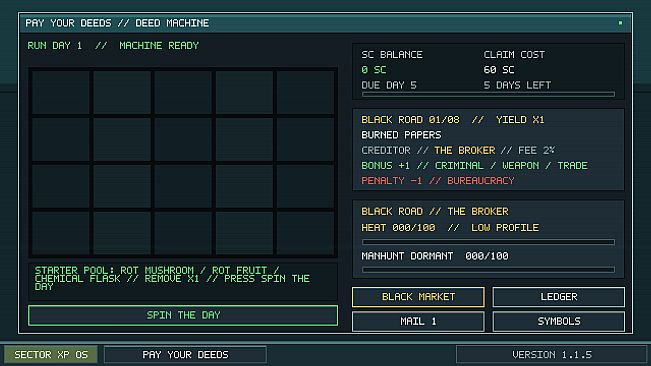
Task: Open the Ledger
Action: click(558, 297)
